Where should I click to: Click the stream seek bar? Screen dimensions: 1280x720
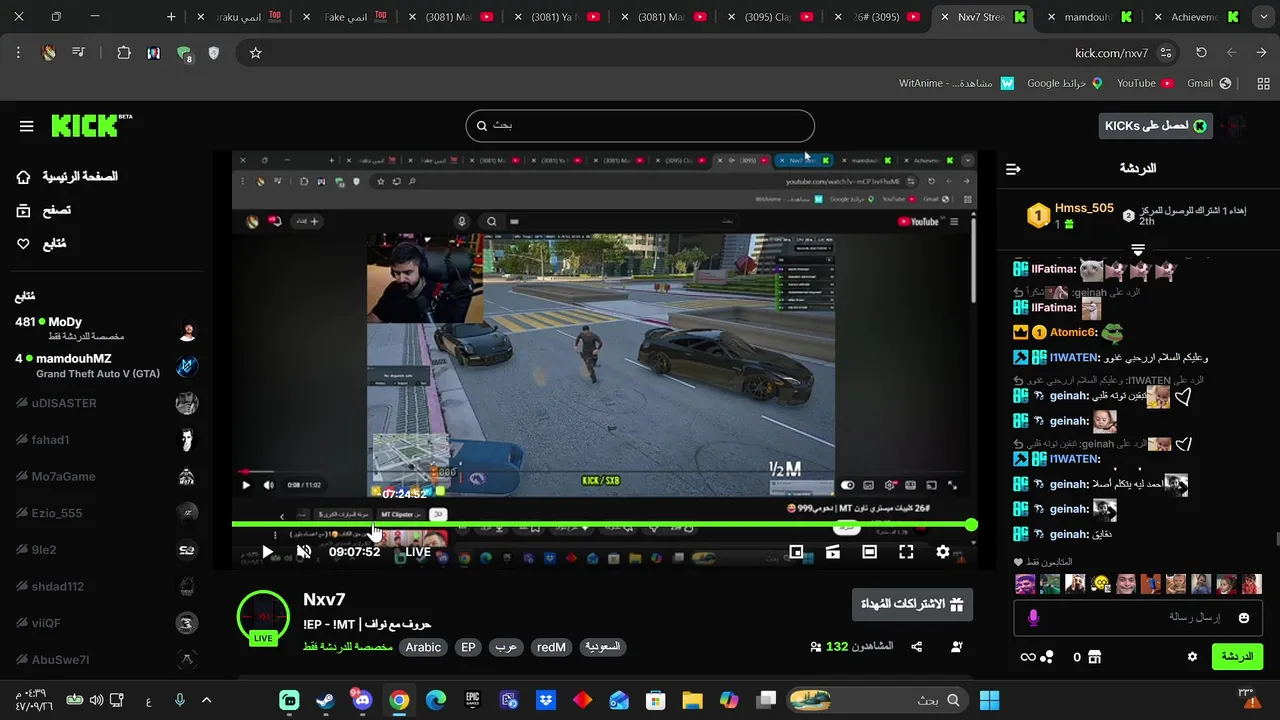pos(602,524)
